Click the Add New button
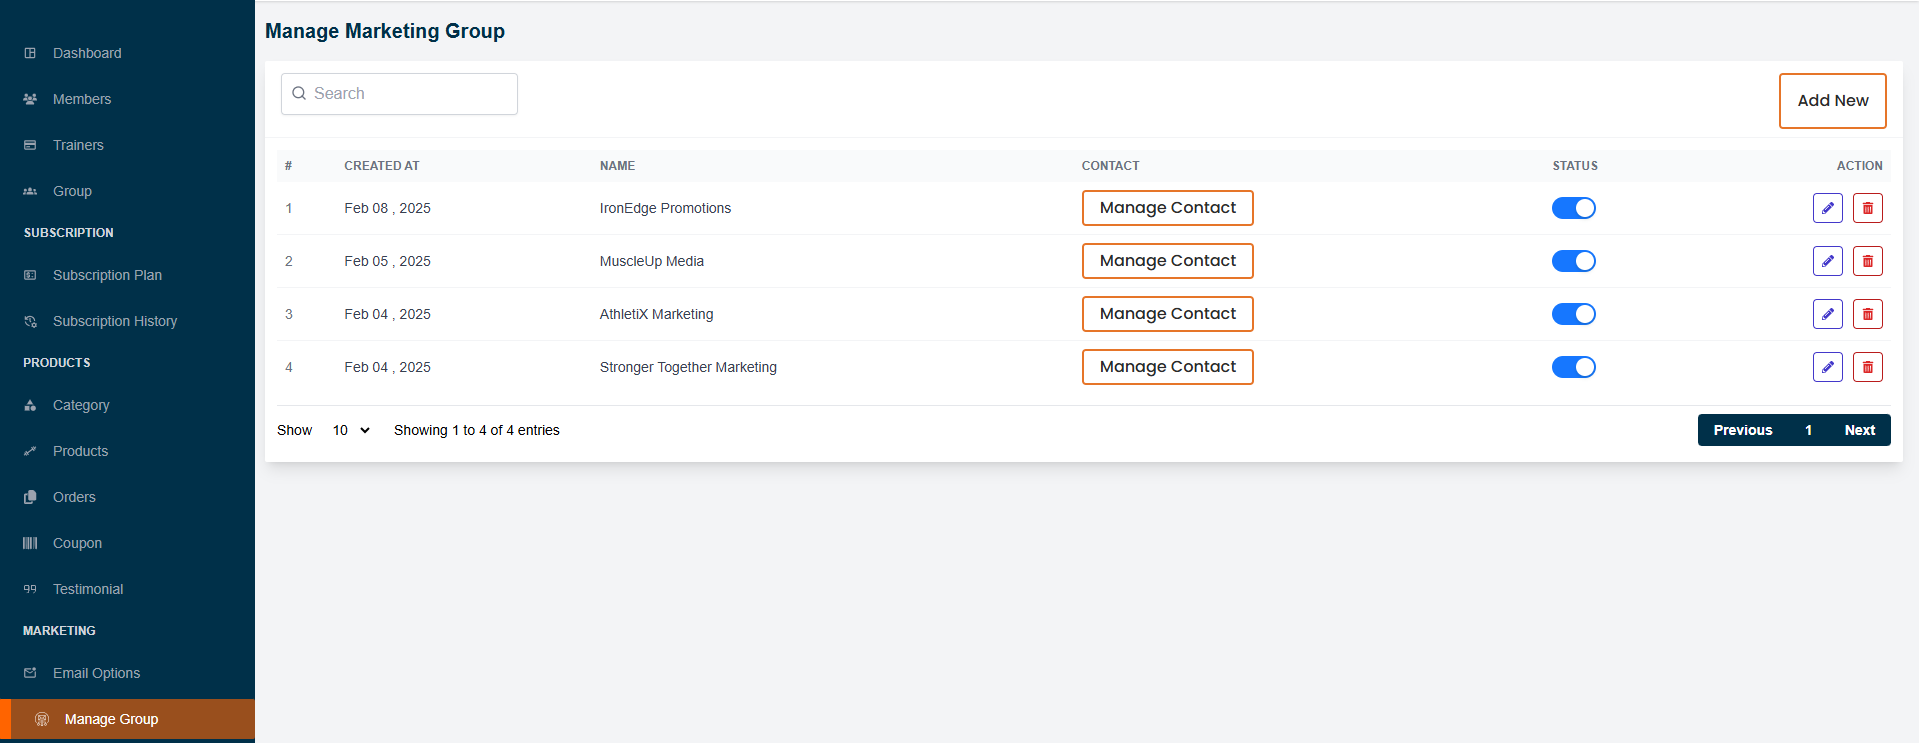 [x=1832, y=101]
